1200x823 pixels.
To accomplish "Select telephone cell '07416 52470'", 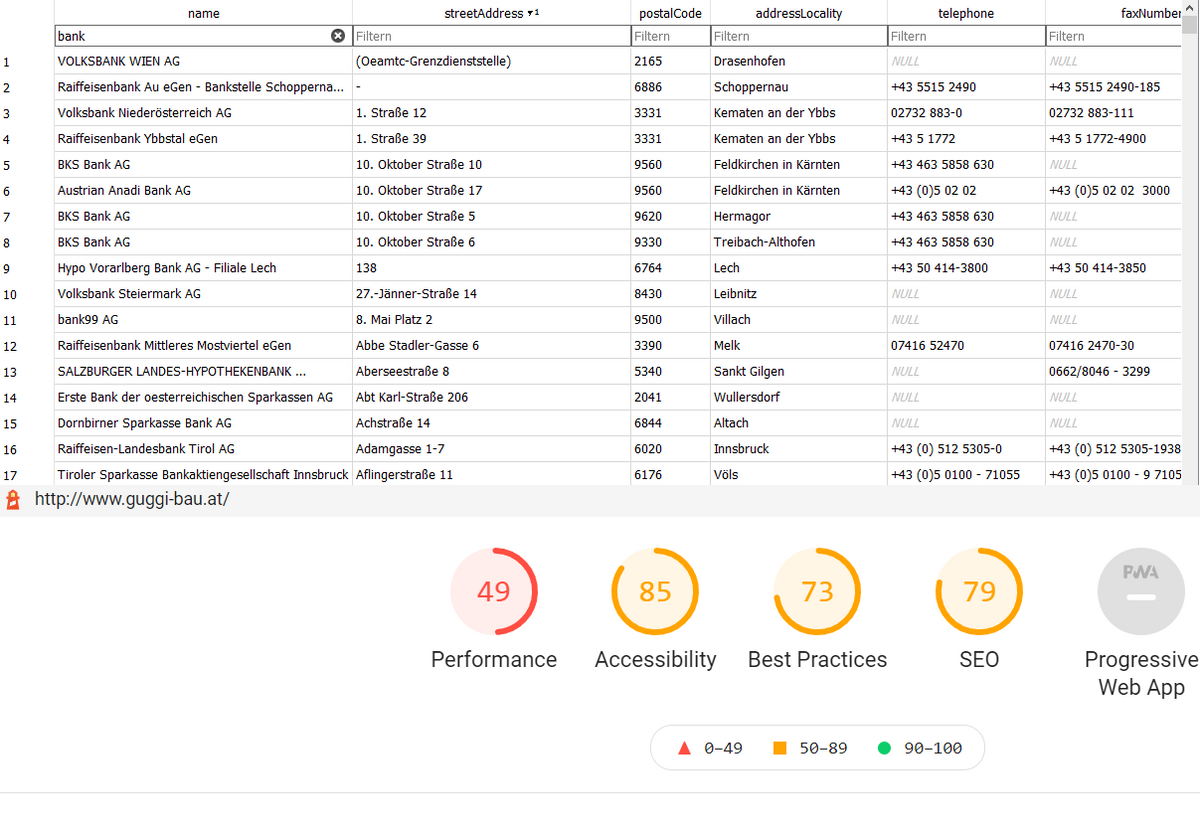I will (x=966, y=346).
